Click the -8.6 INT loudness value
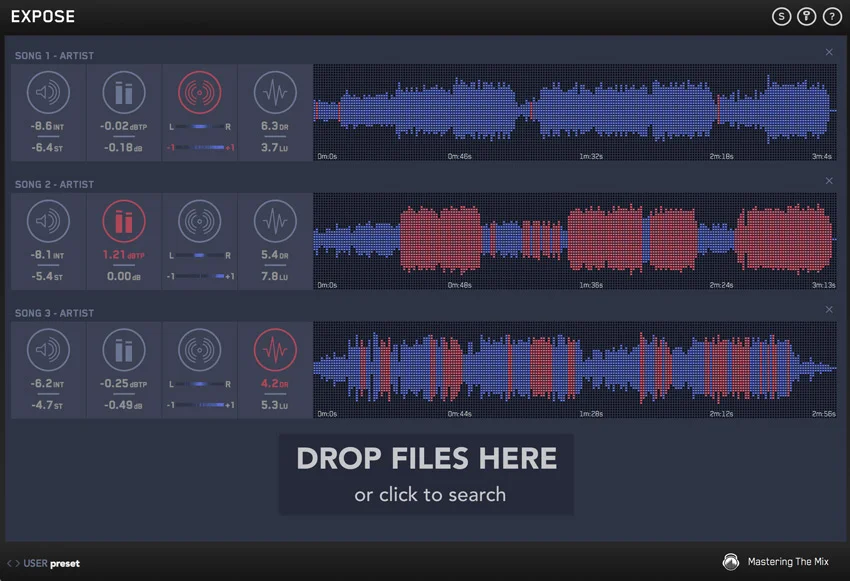Viewport: 850px width, 581px height. [x=47, y=126]
